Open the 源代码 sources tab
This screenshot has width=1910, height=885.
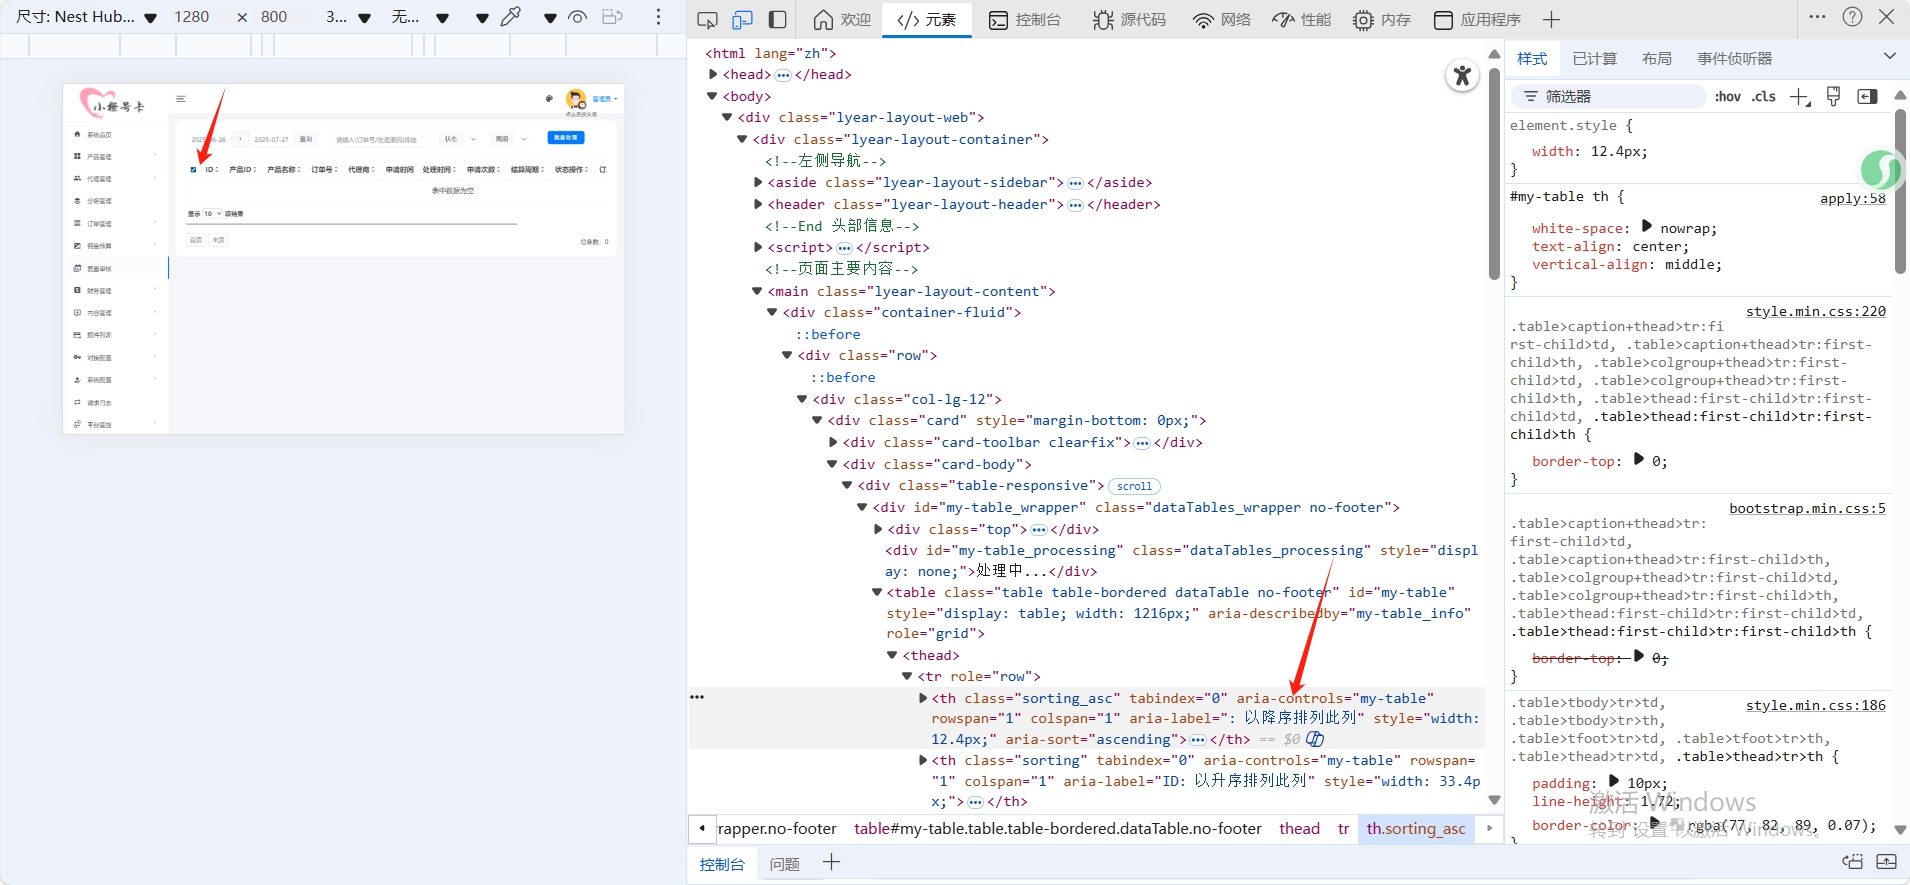[x=1129, y=19]
